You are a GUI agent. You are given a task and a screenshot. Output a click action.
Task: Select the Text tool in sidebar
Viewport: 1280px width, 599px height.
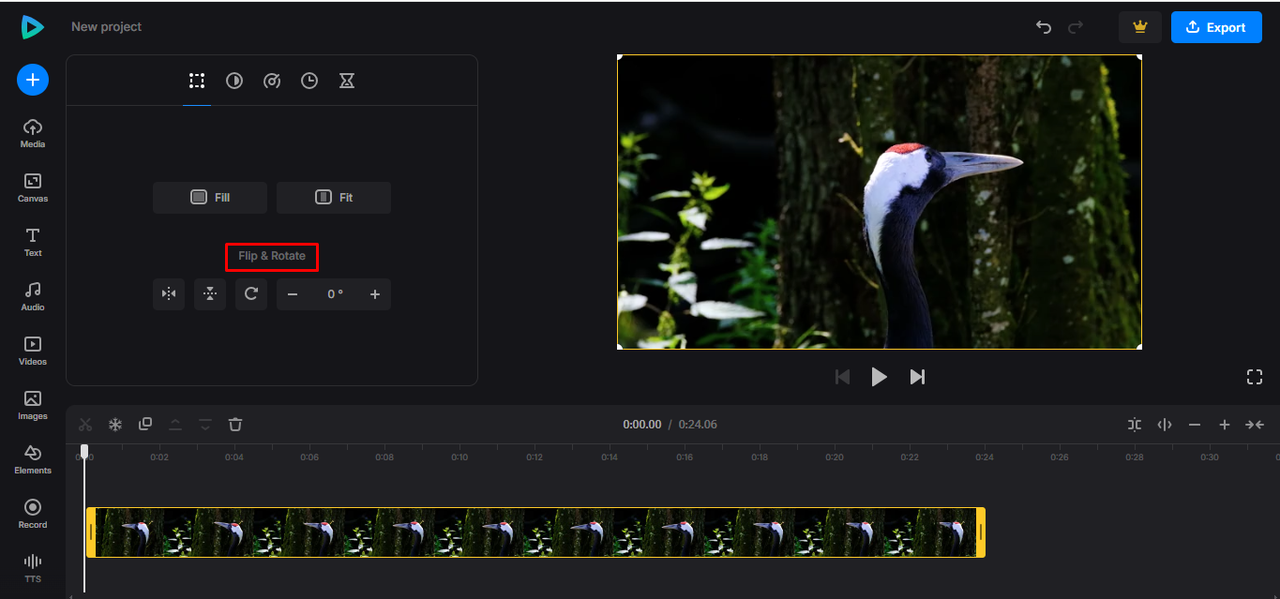click(33, 241)
